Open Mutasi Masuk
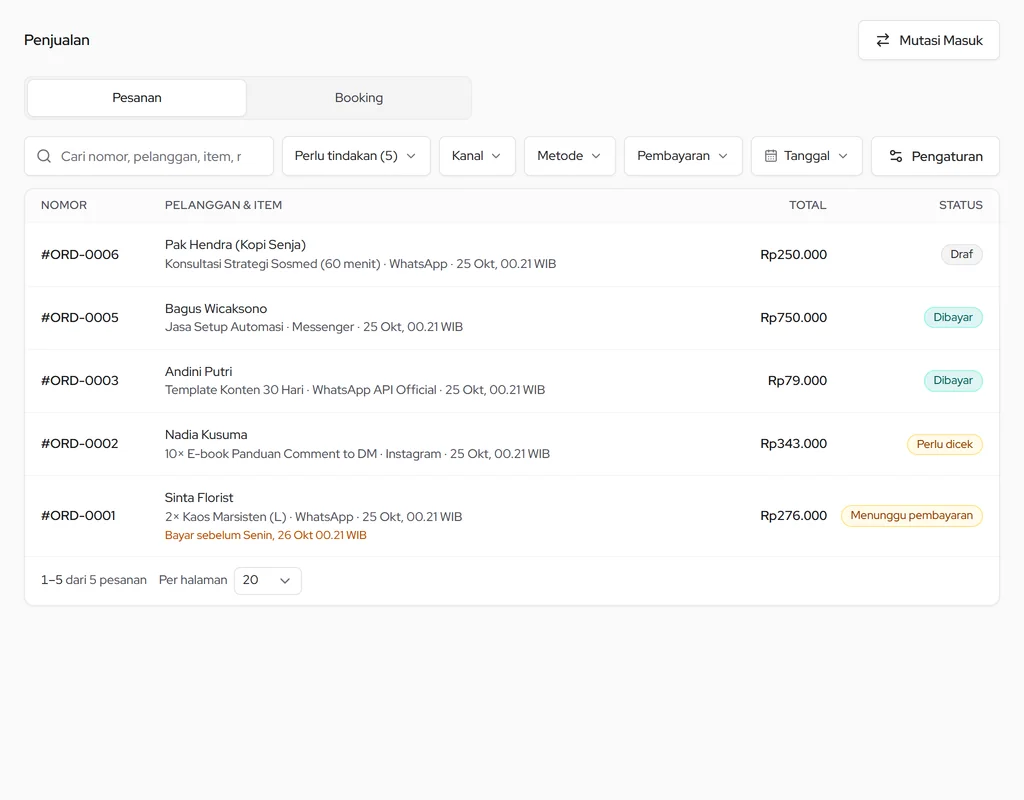The width and height of the screenshot is (1024, 800). pyautogui.click(x=929, y=40)
